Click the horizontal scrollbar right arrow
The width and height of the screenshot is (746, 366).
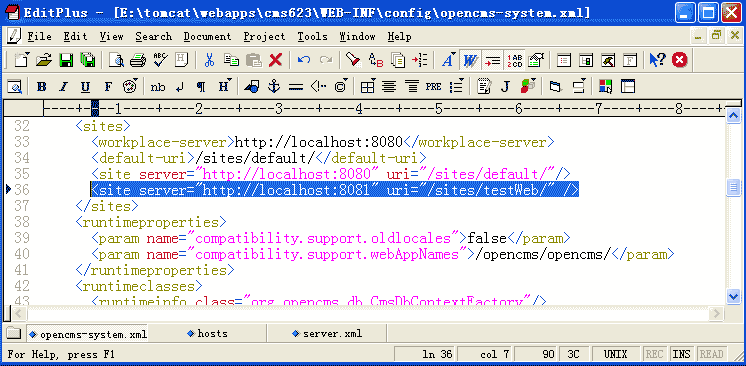click(716, 313)
